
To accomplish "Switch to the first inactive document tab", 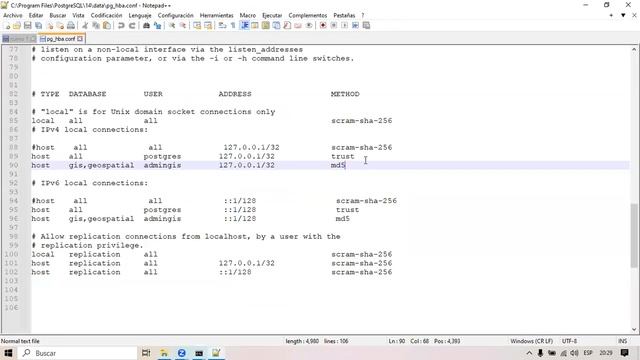I will (19, 39).
